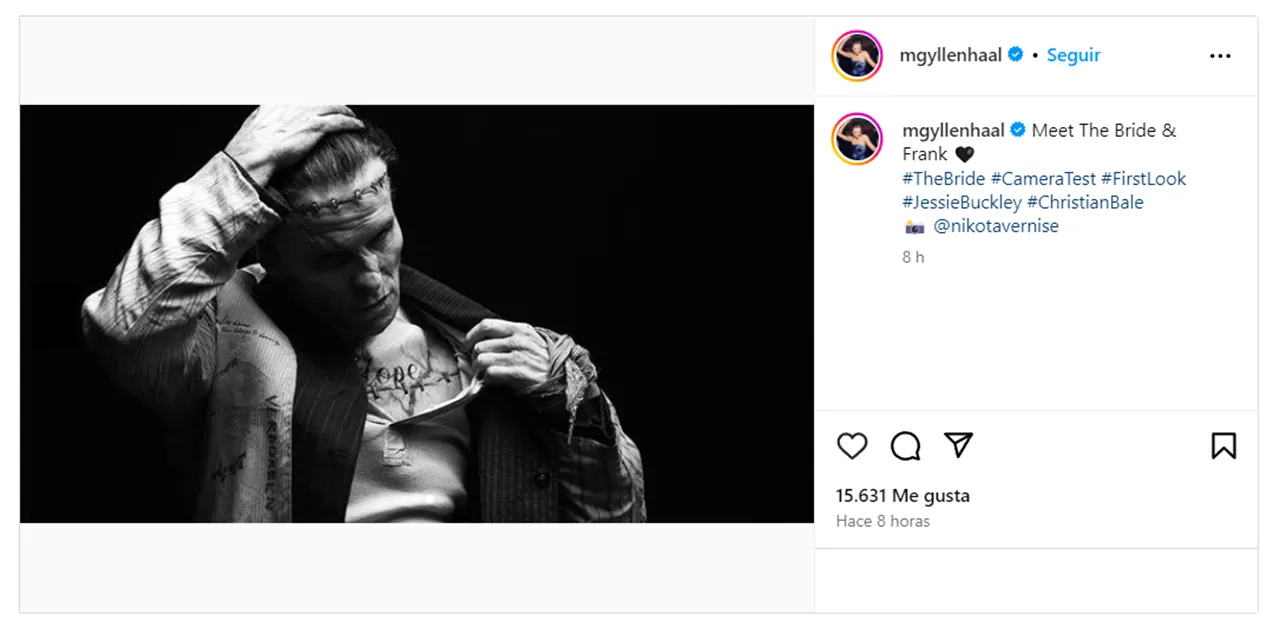Open the #FirstLook hashtag
Screen dimensions: 1280x635
[x=1143, y=179]
